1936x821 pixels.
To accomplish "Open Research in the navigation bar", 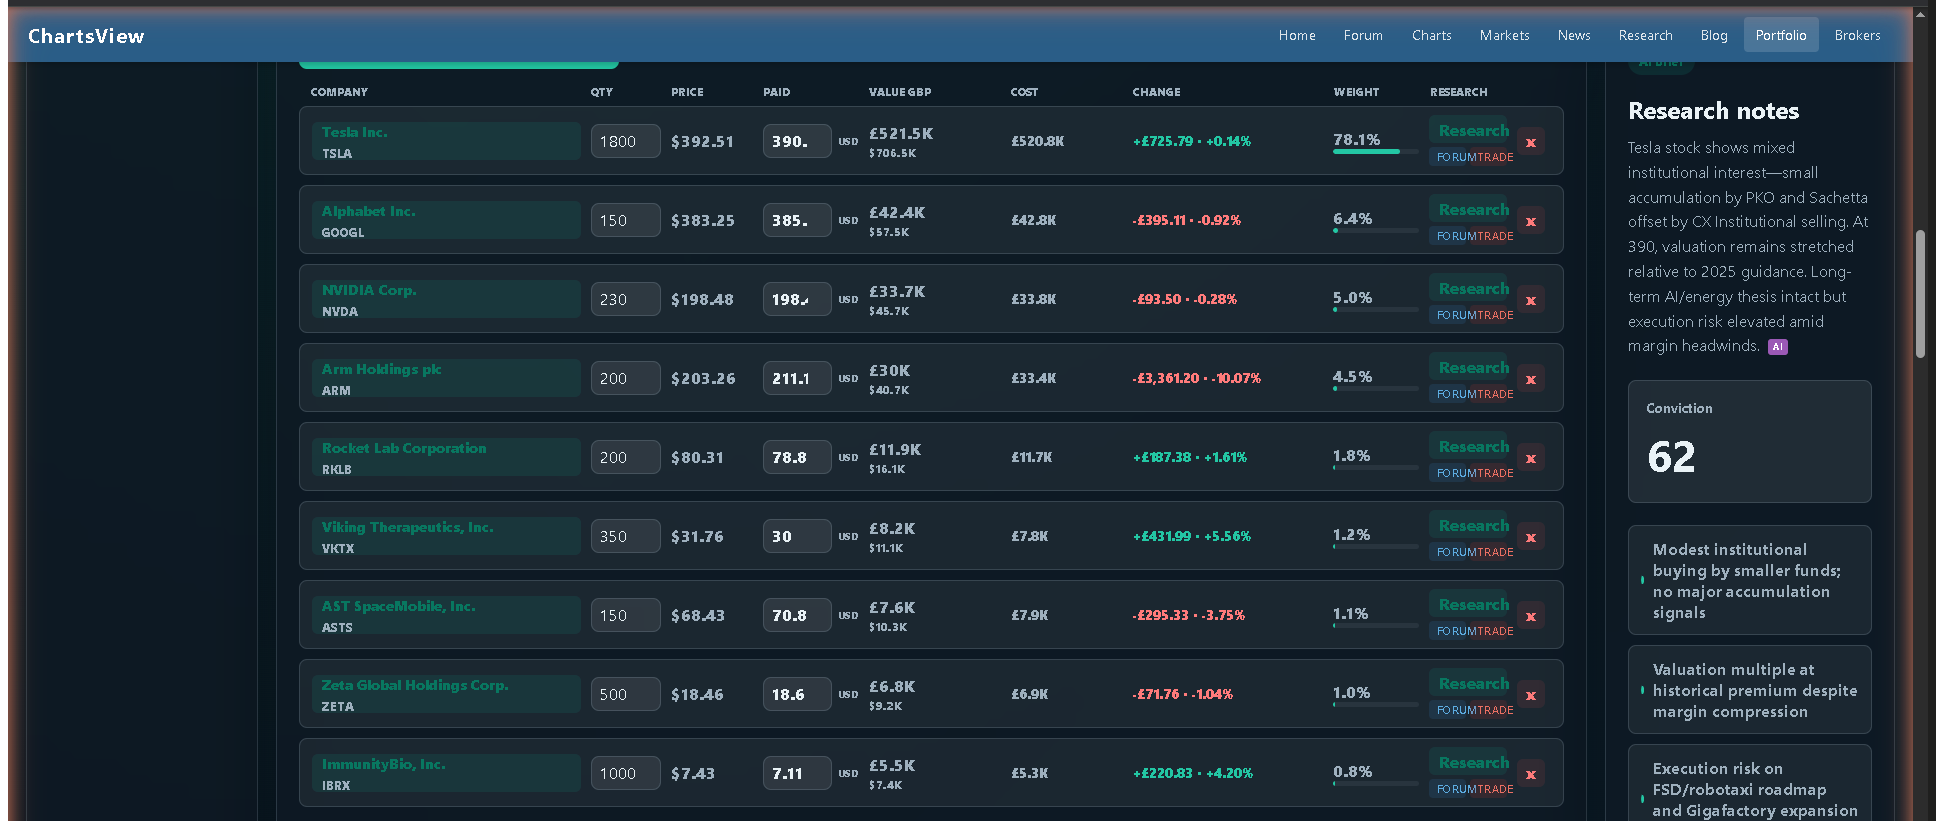I will [x=1645, y=35].
